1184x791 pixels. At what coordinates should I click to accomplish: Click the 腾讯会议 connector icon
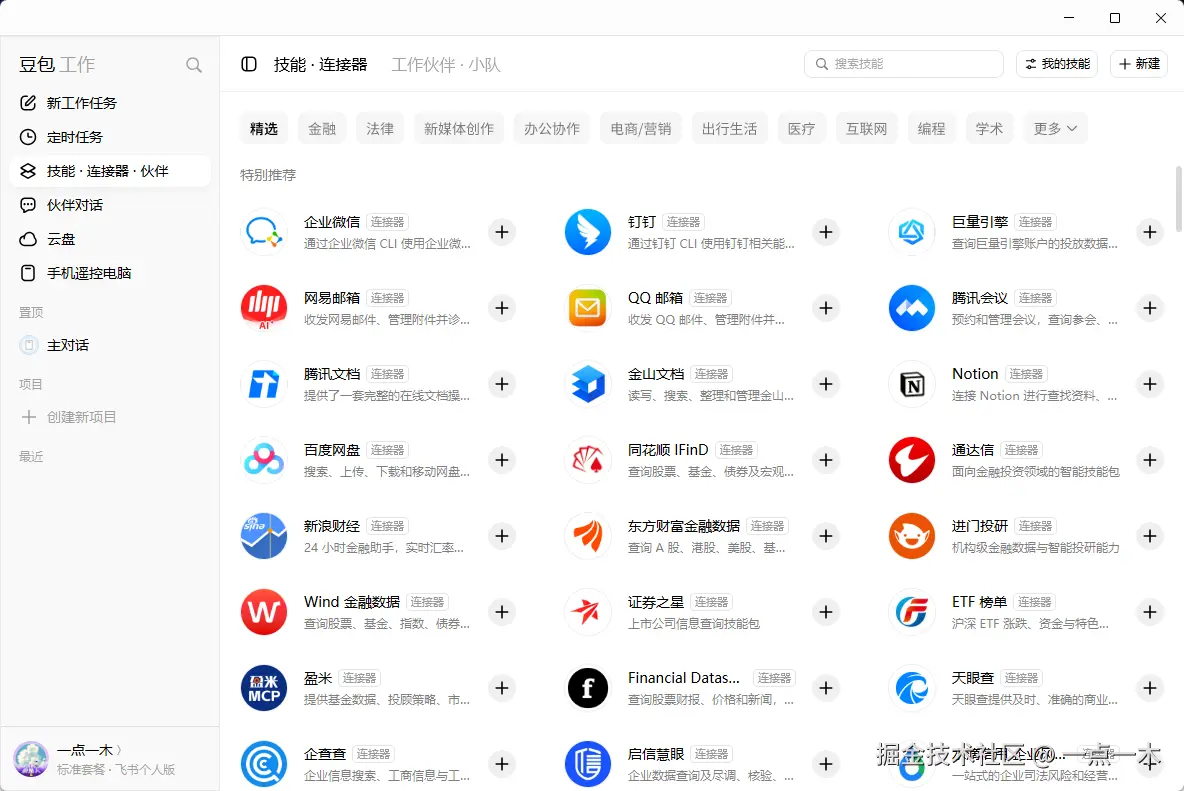(x=911, y=308)
